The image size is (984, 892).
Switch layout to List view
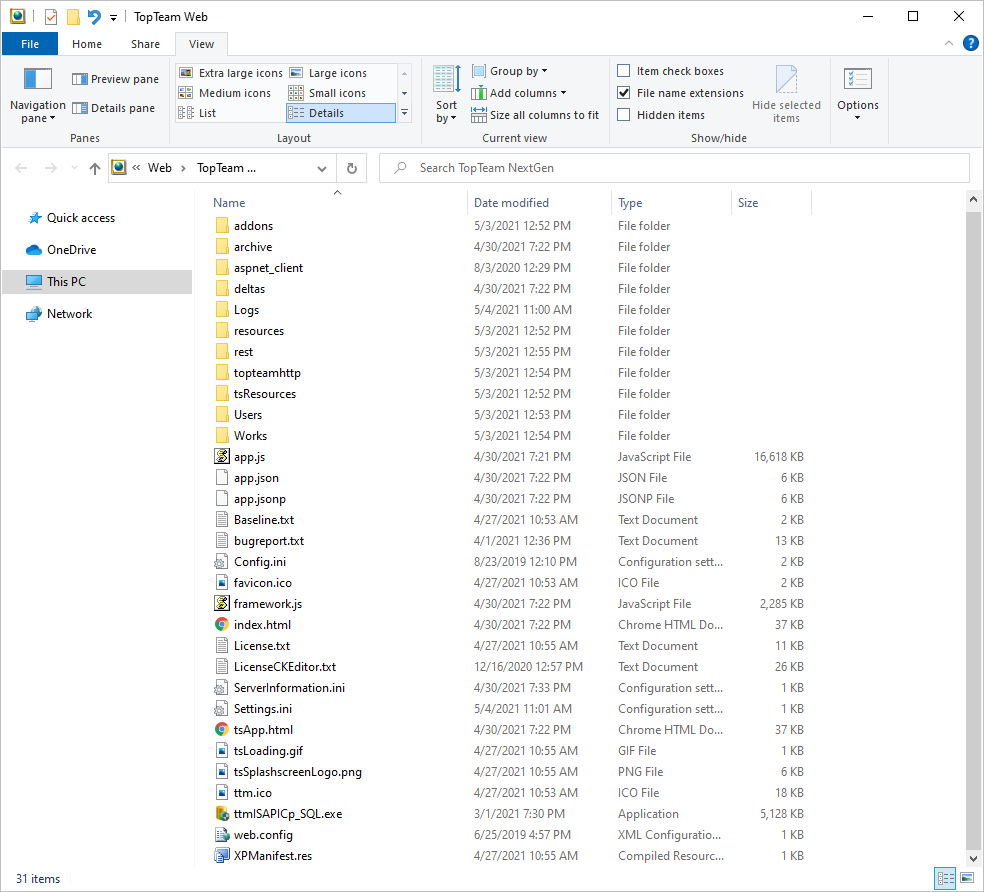(x=197, y=113)
